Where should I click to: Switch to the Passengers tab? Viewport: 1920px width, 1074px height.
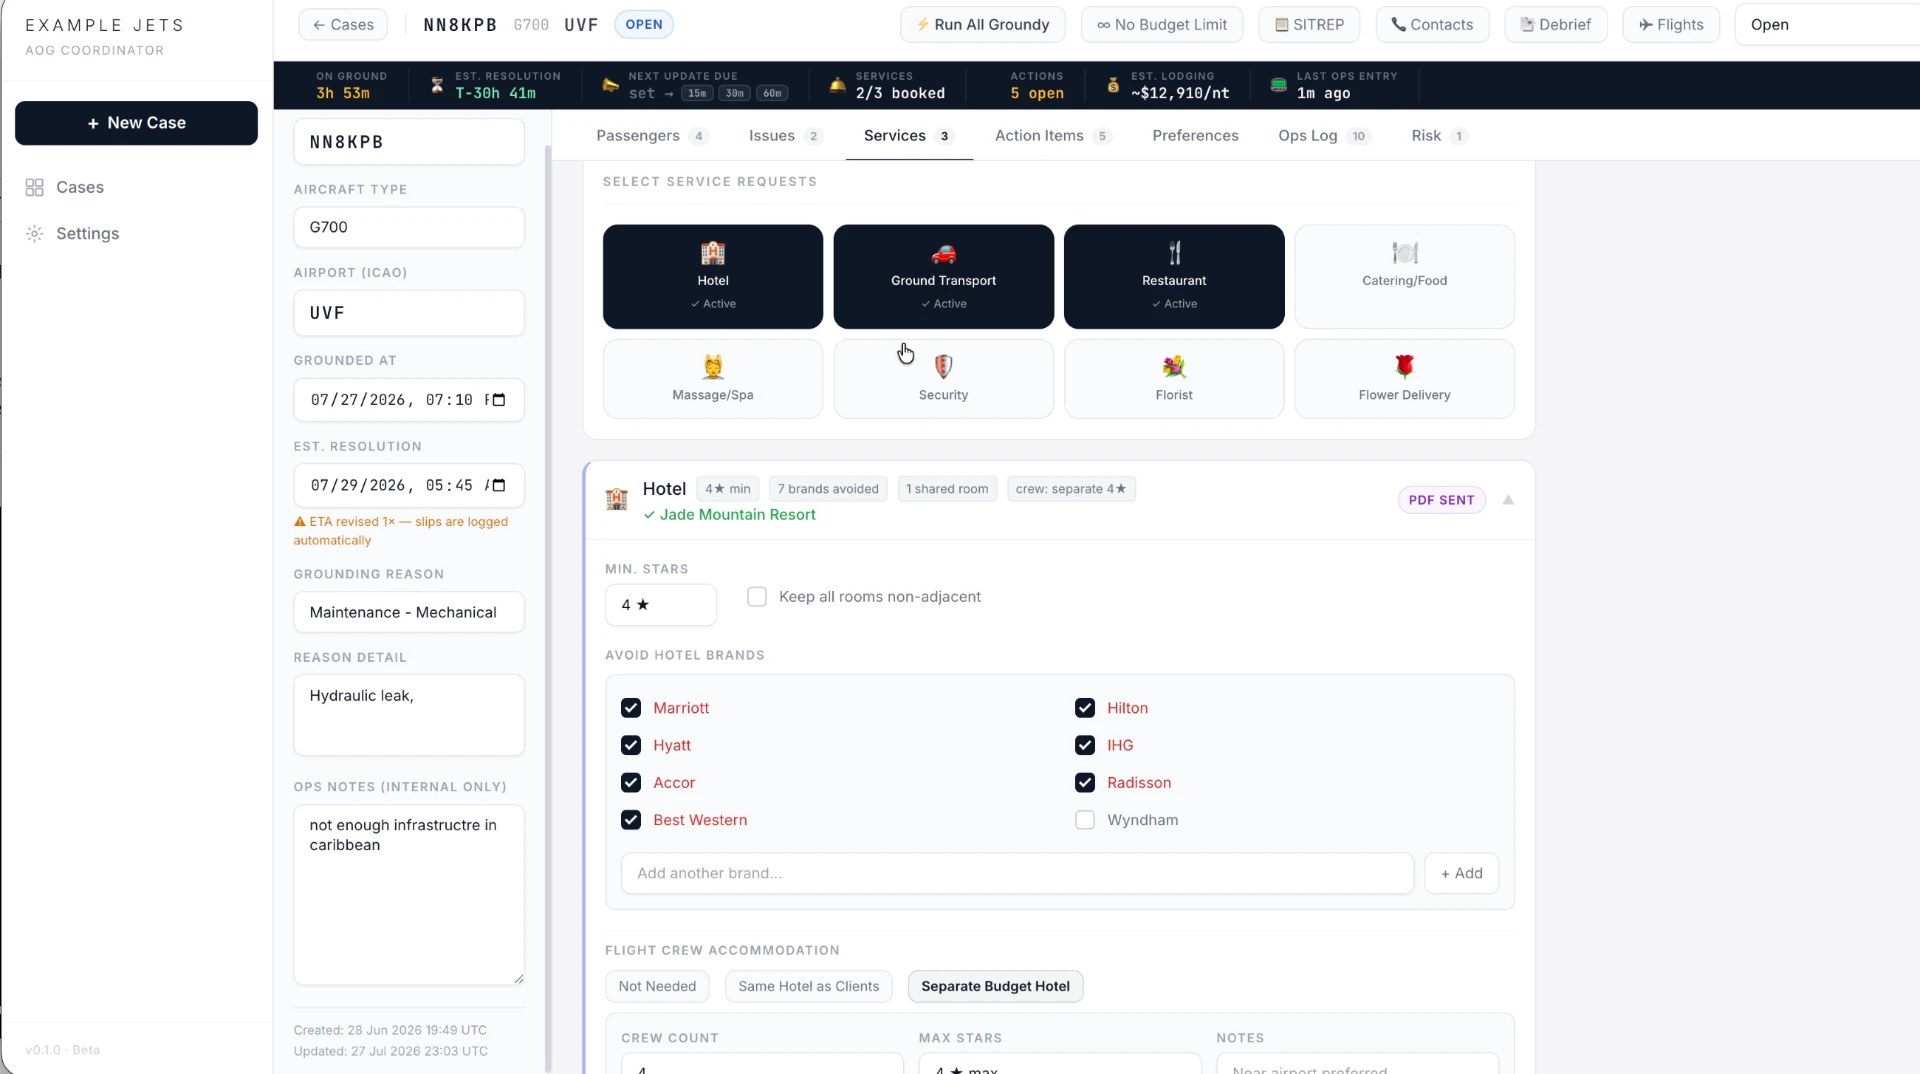click(x=651, y=136)
